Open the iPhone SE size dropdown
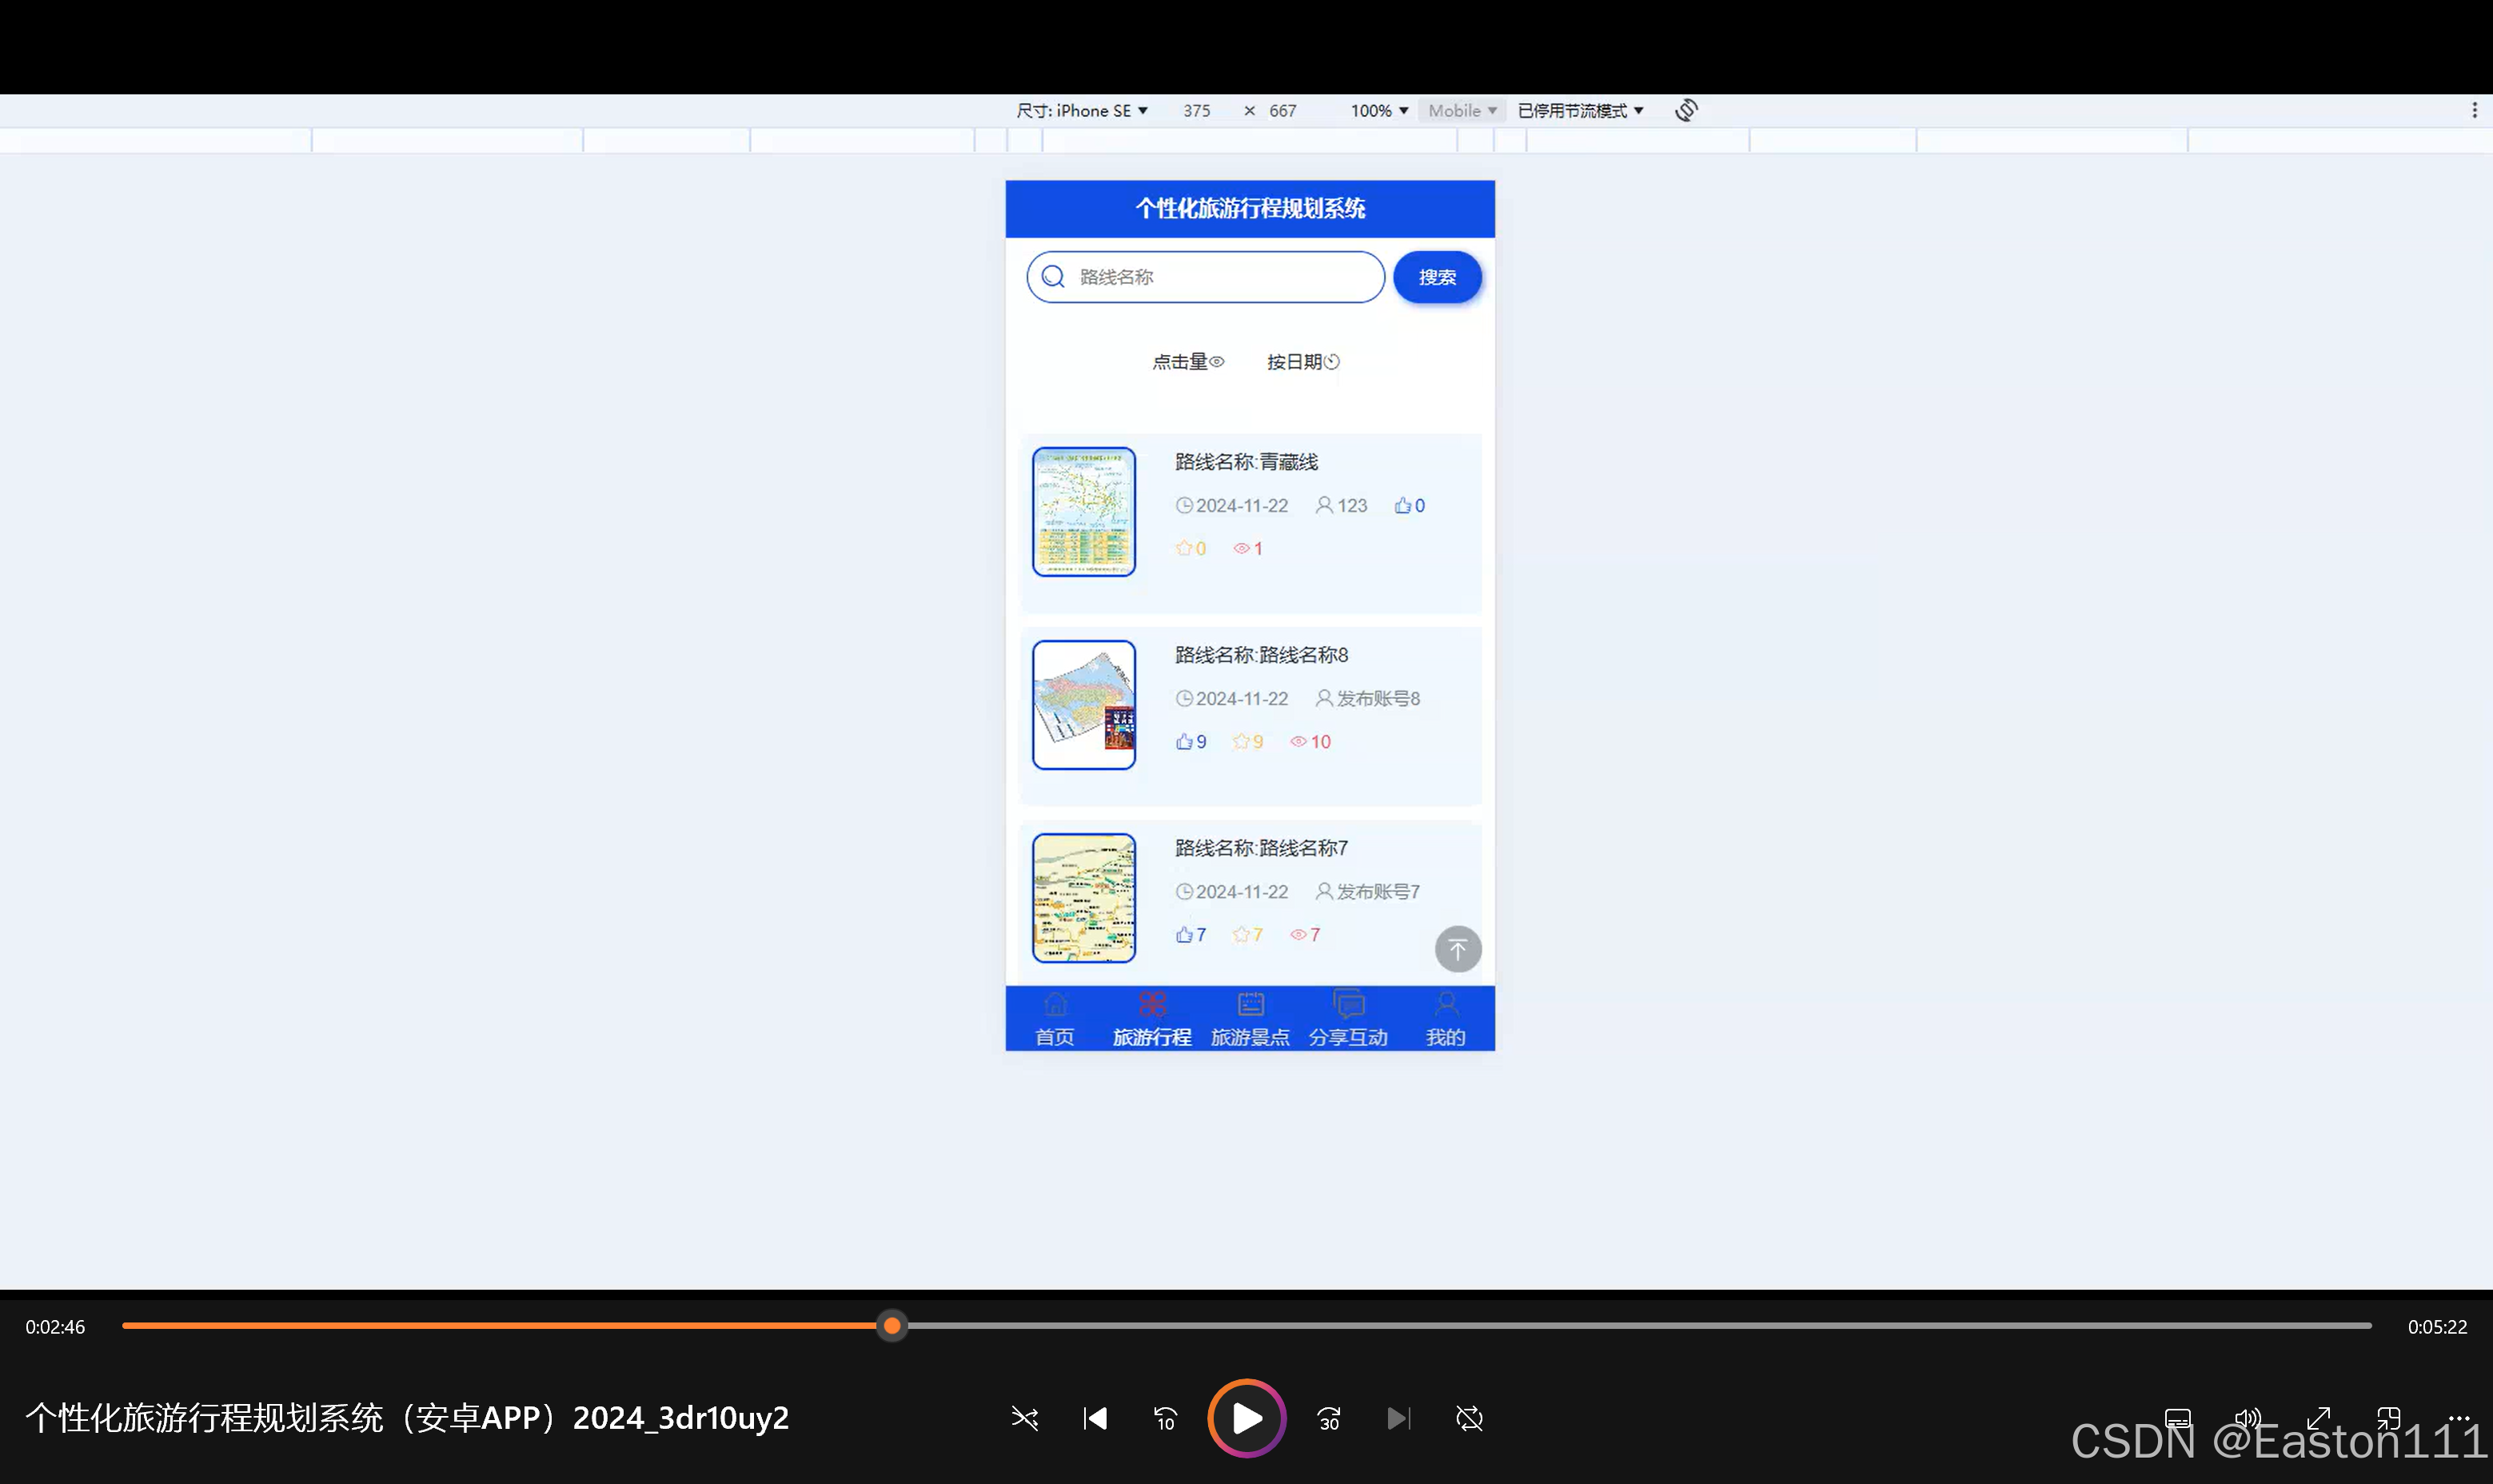Screen dimensions: 2493x1484 1081,111
